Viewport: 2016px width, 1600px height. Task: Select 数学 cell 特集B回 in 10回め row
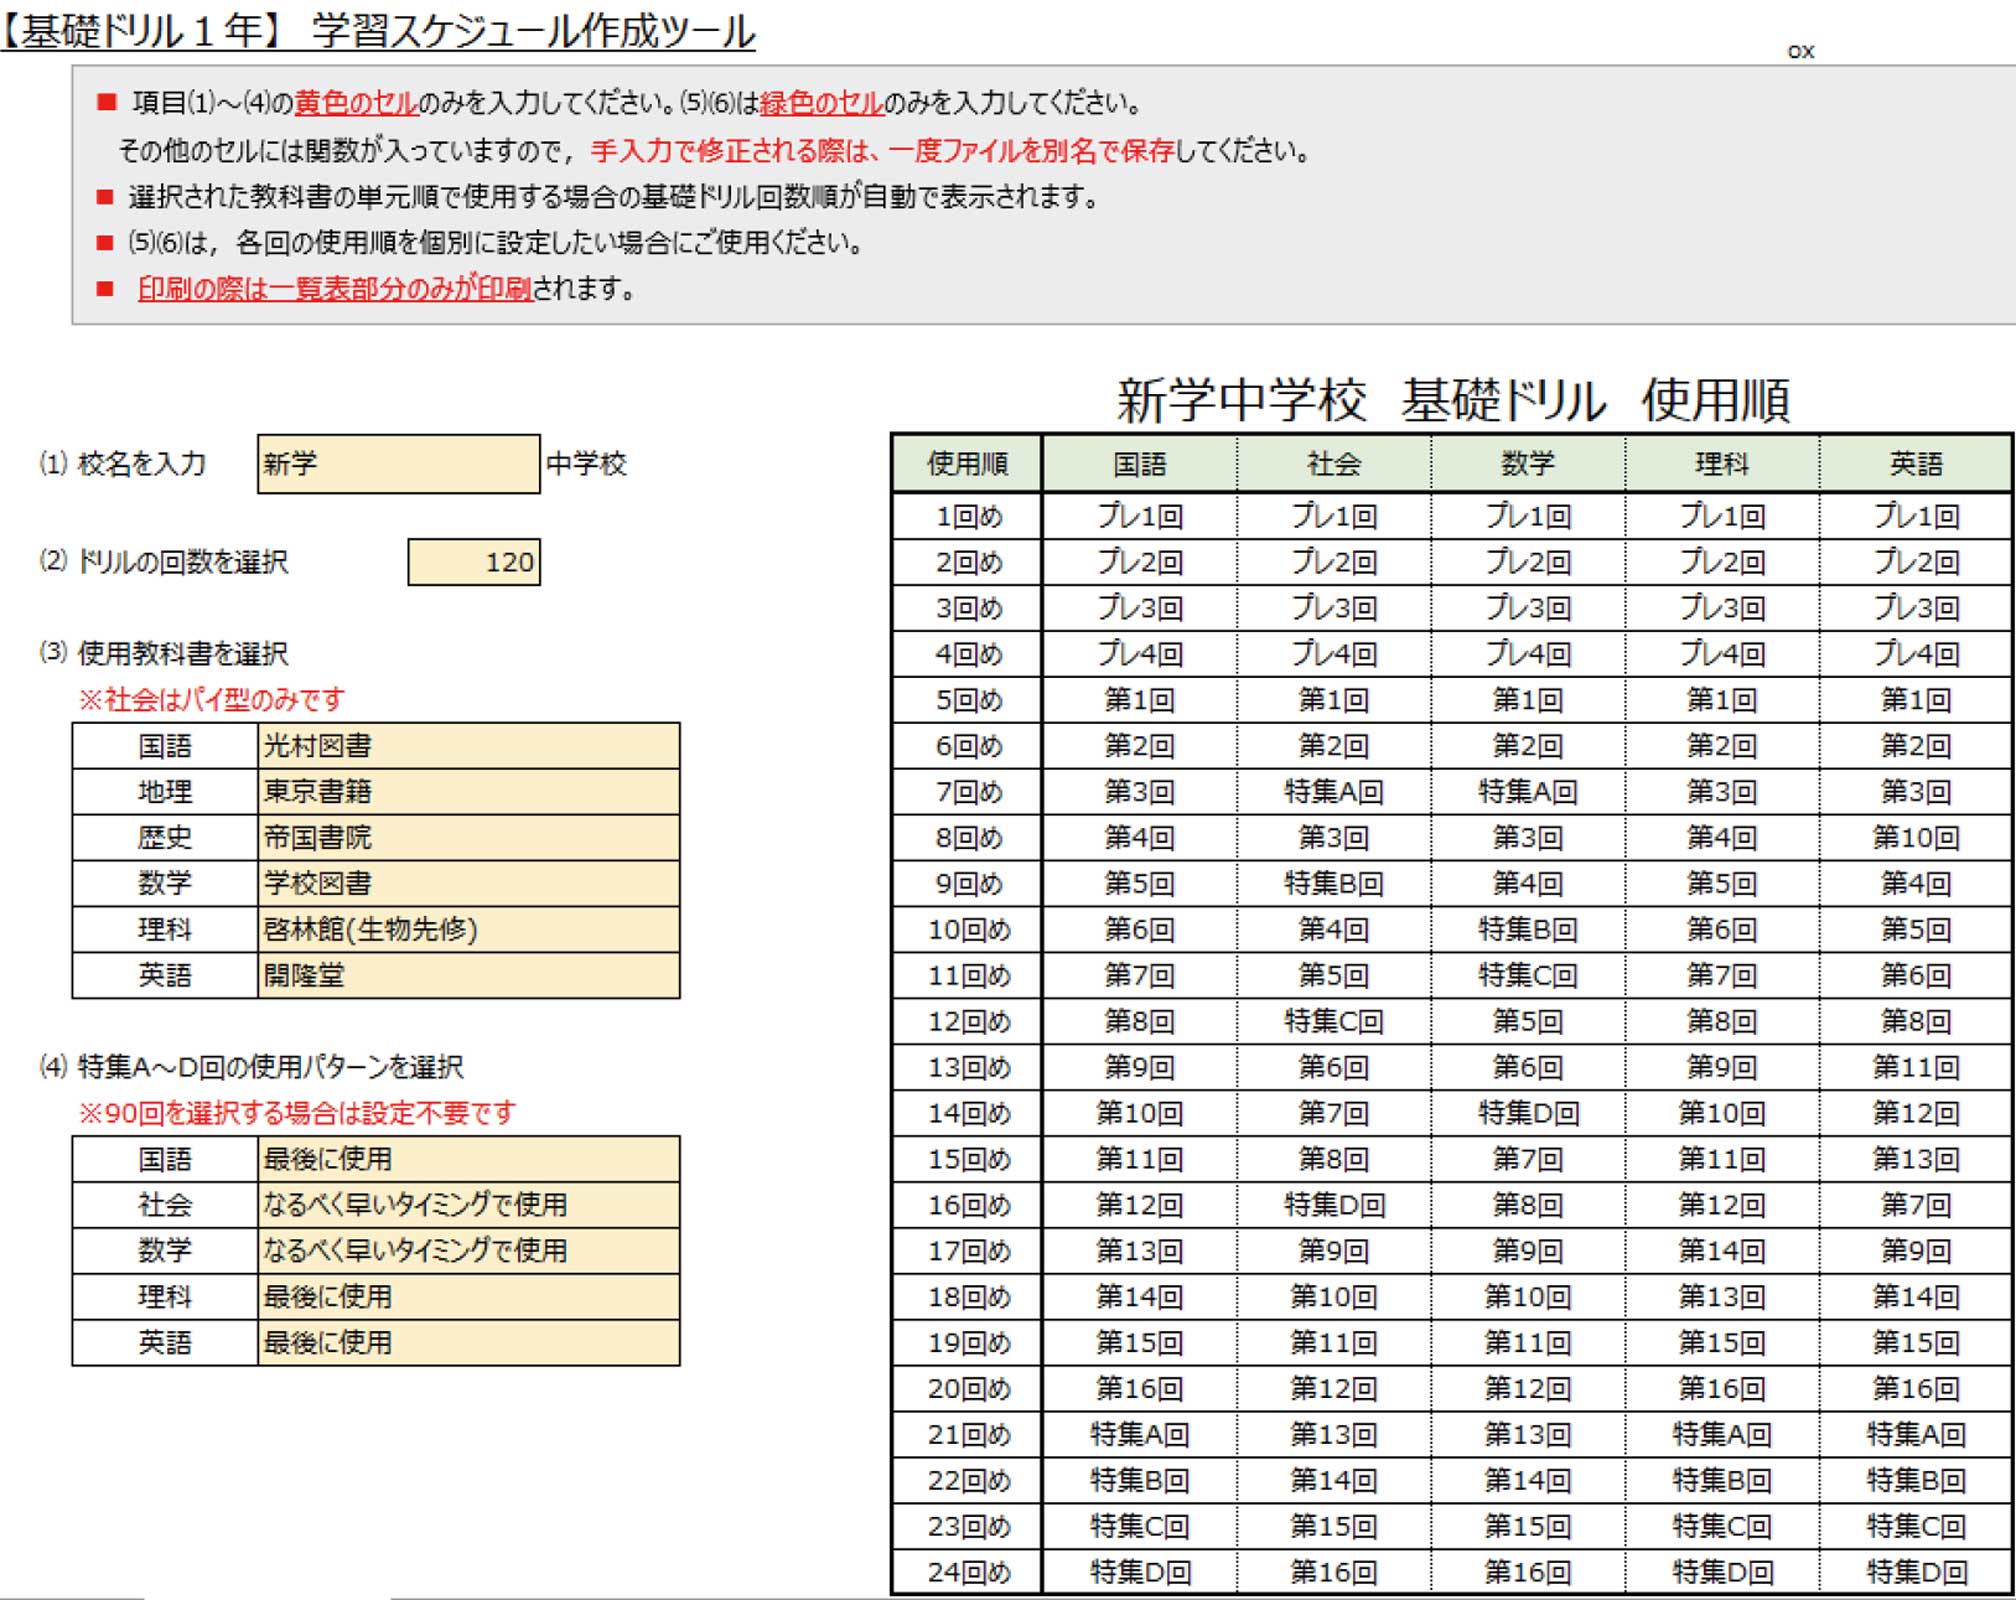pyautogui.click(x=1528, y=930)
